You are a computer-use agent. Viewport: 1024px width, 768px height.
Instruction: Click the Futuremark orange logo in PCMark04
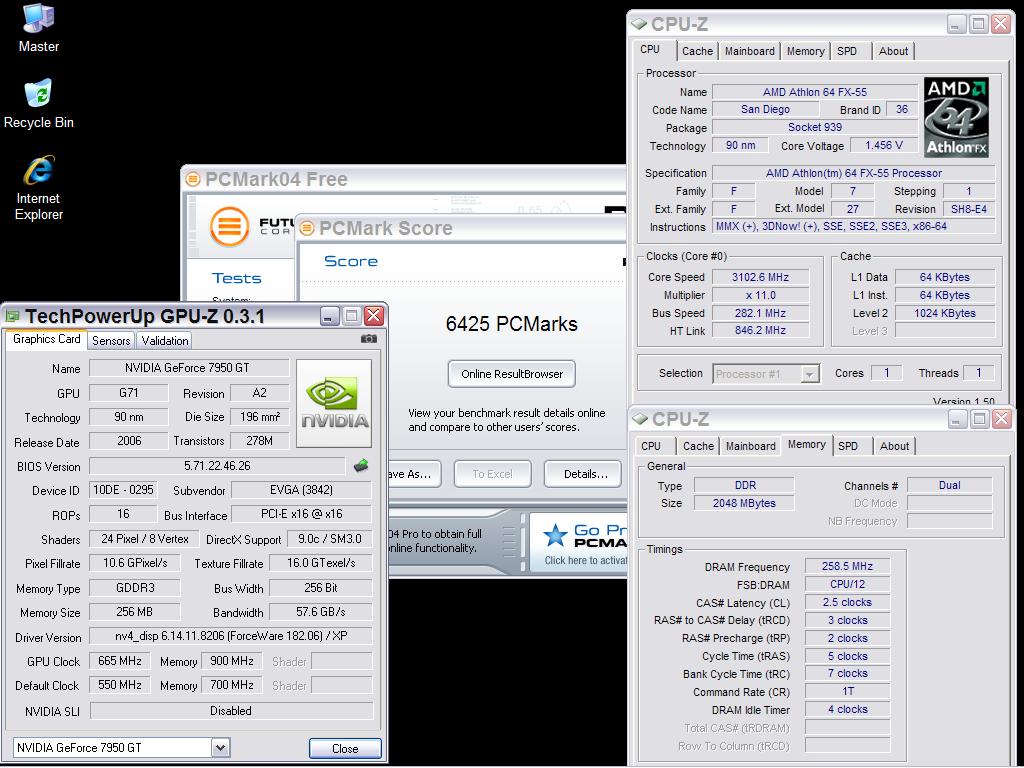tap(229, 226)
